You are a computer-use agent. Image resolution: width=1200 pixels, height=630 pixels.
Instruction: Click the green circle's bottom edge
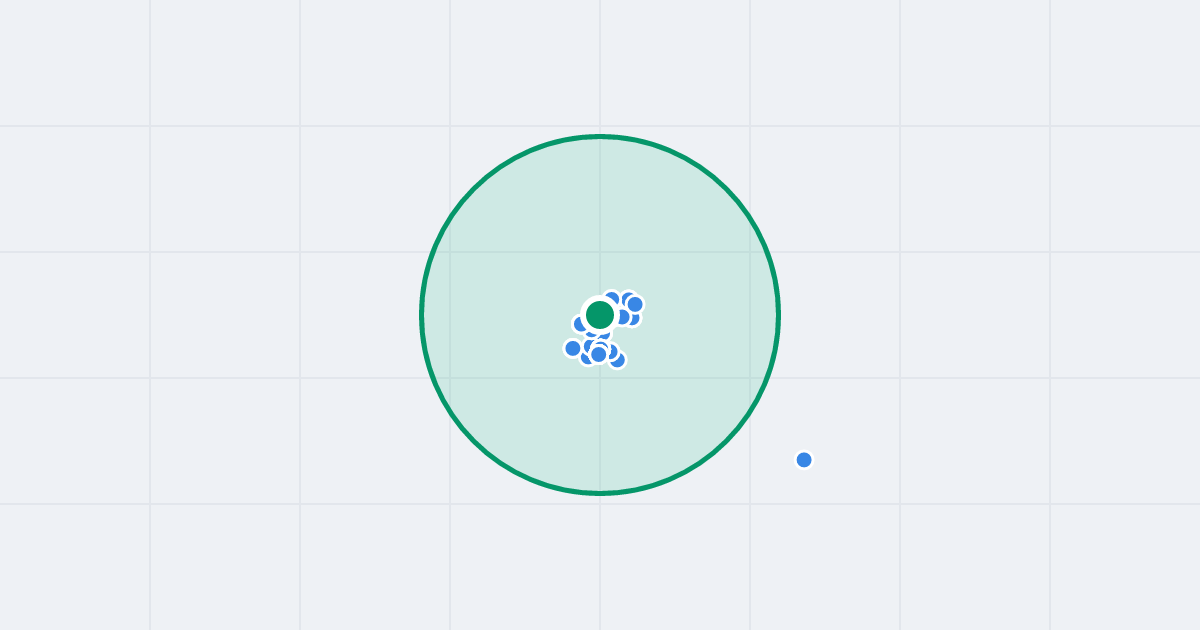tap(600, 493)
